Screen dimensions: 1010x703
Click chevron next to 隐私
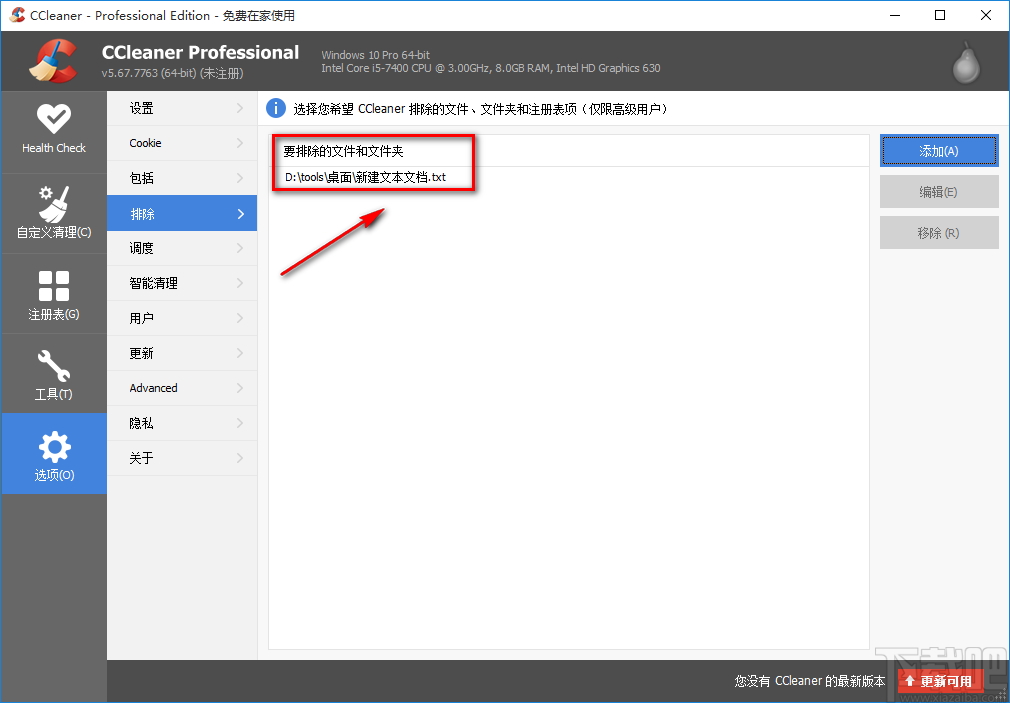click(240, 423)
